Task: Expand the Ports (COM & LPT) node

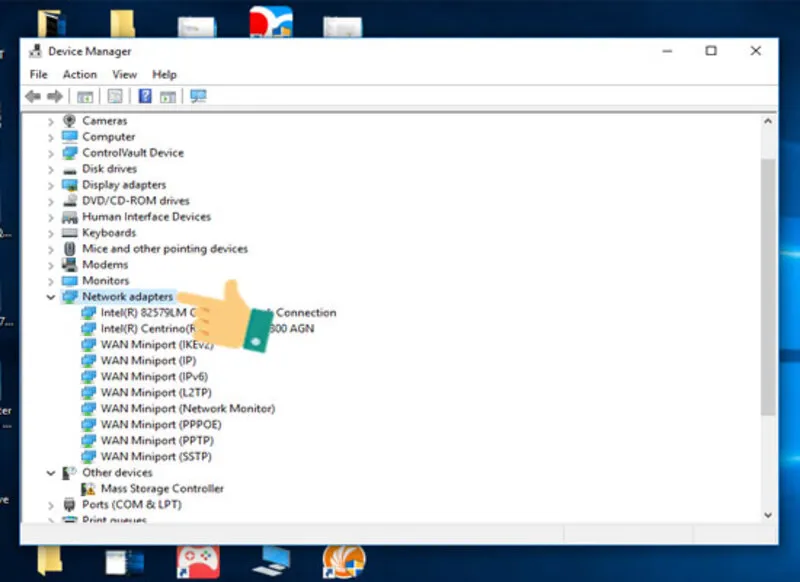Action: coord(51,505)
